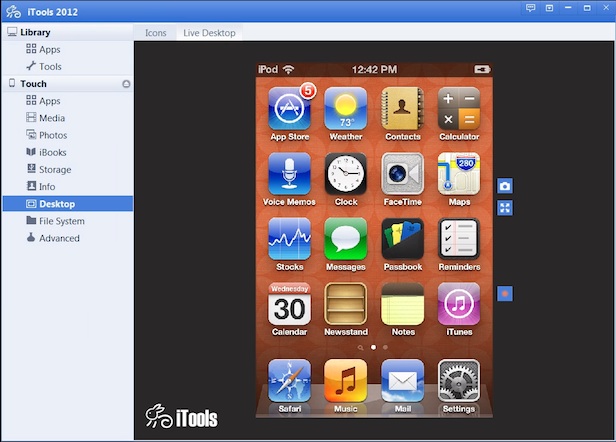616x442 pixels.
Task: Open File System in sidebar
Action: coord(61,221)
